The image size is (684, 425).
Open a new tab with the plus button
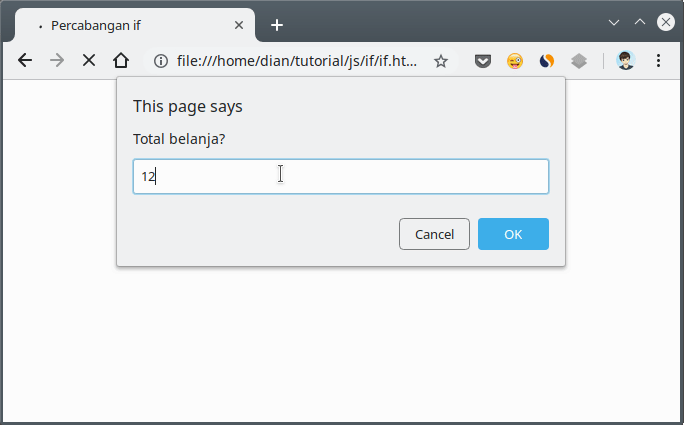point(277,25)
